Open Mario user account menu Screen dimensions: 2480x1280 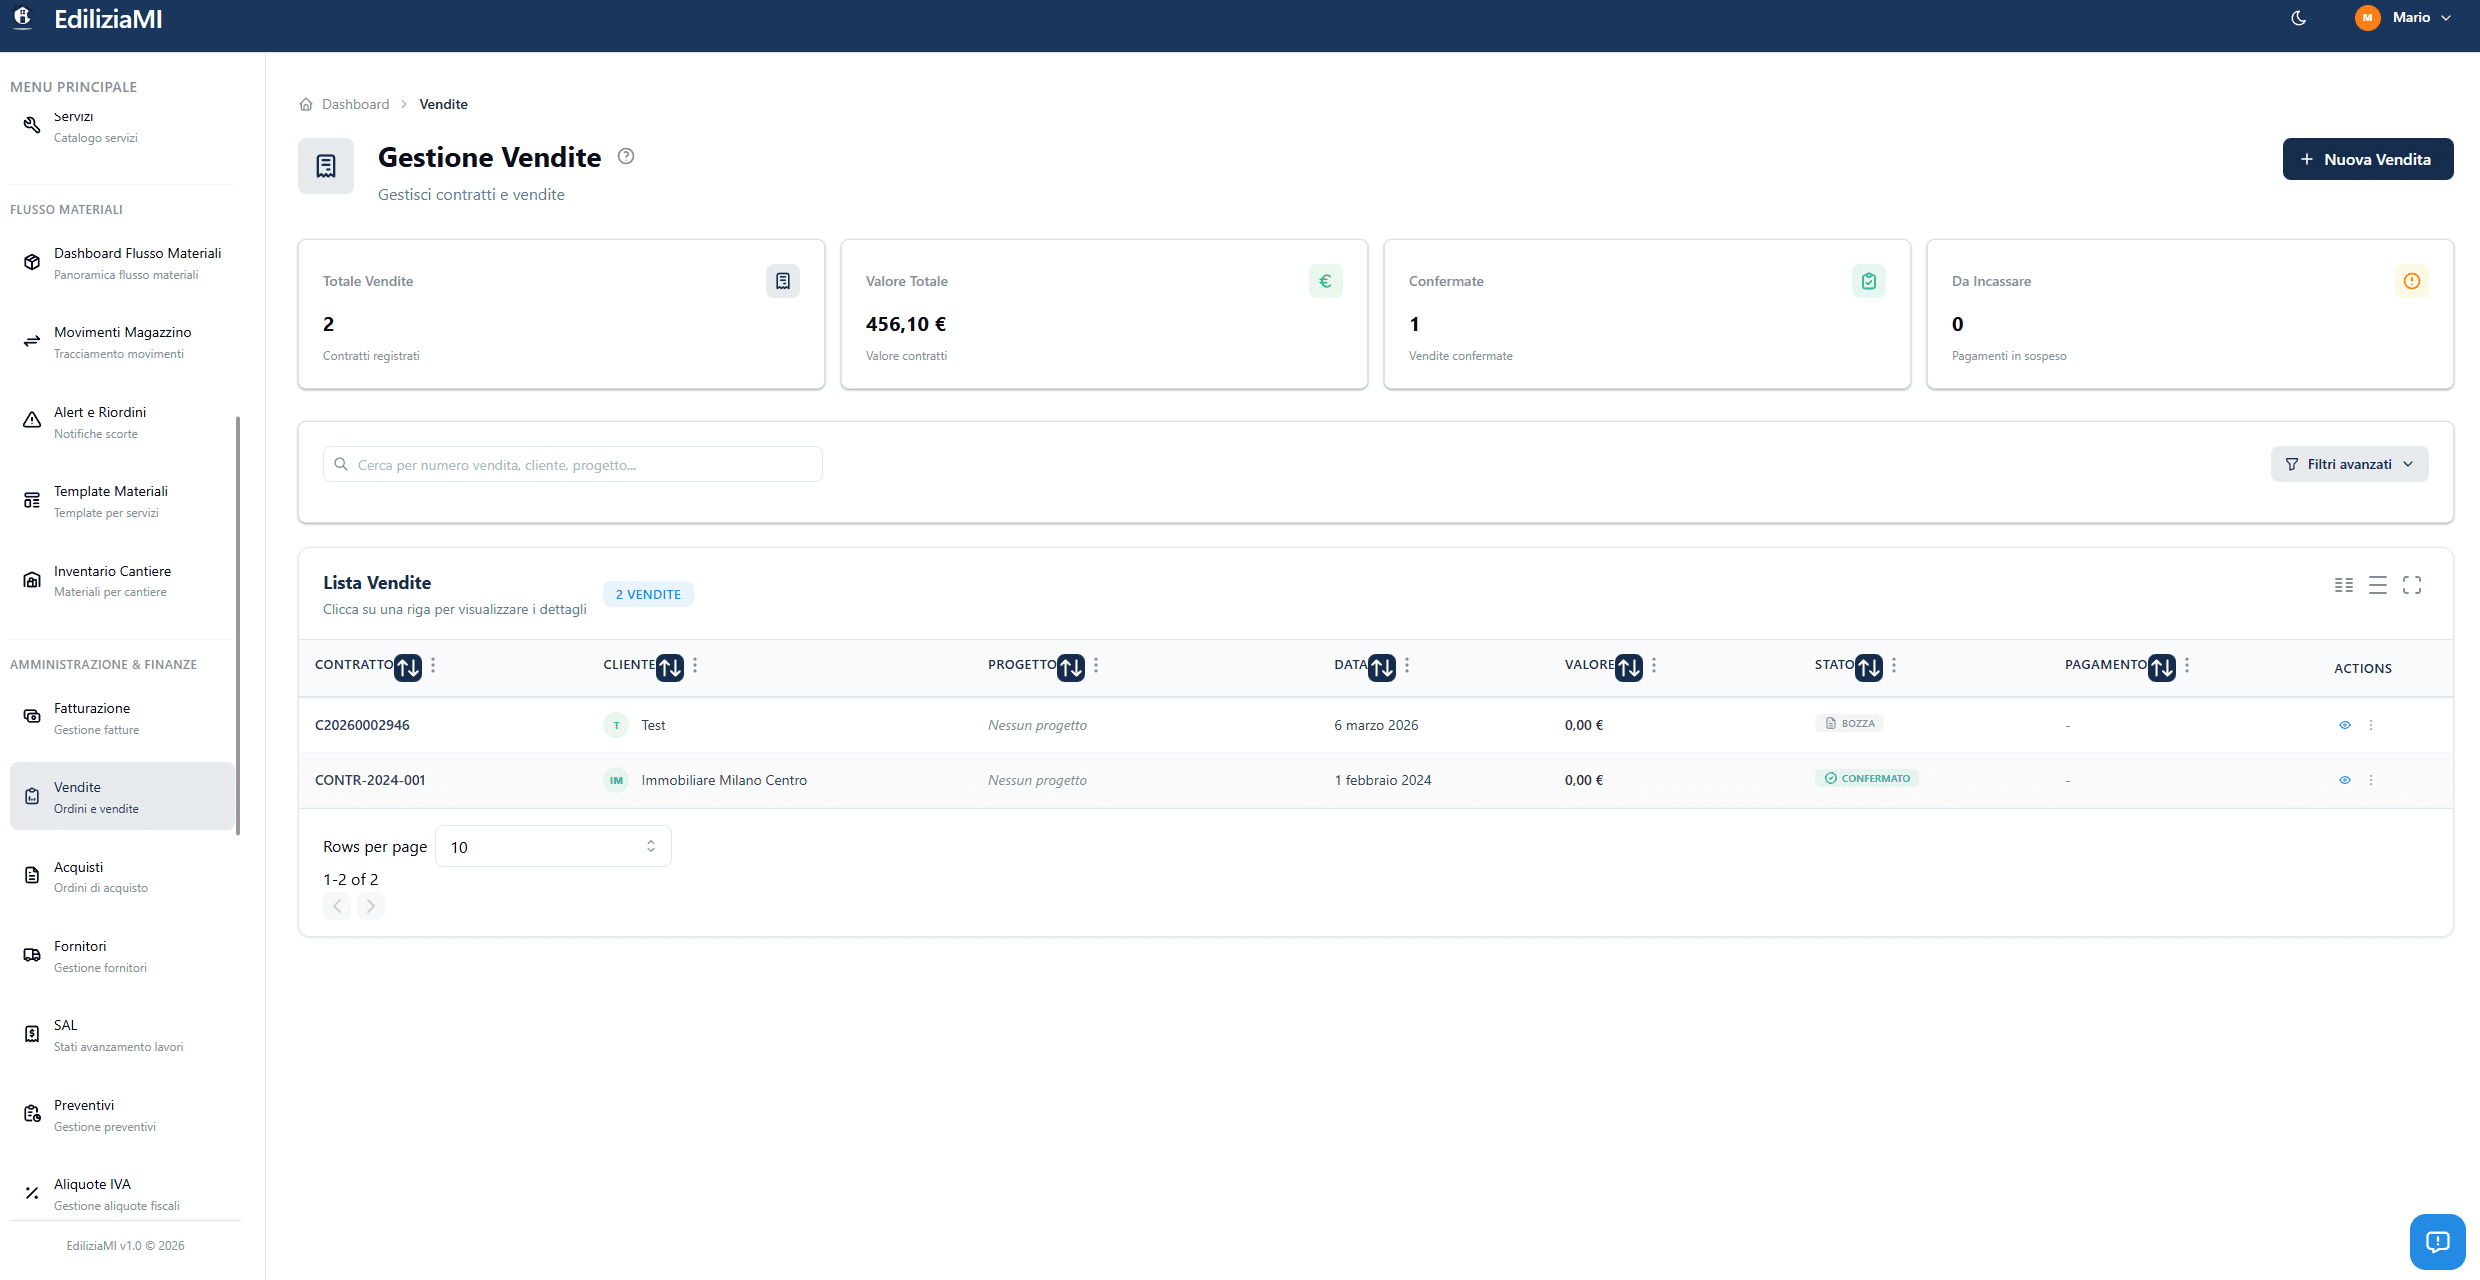click(2412, 18)
